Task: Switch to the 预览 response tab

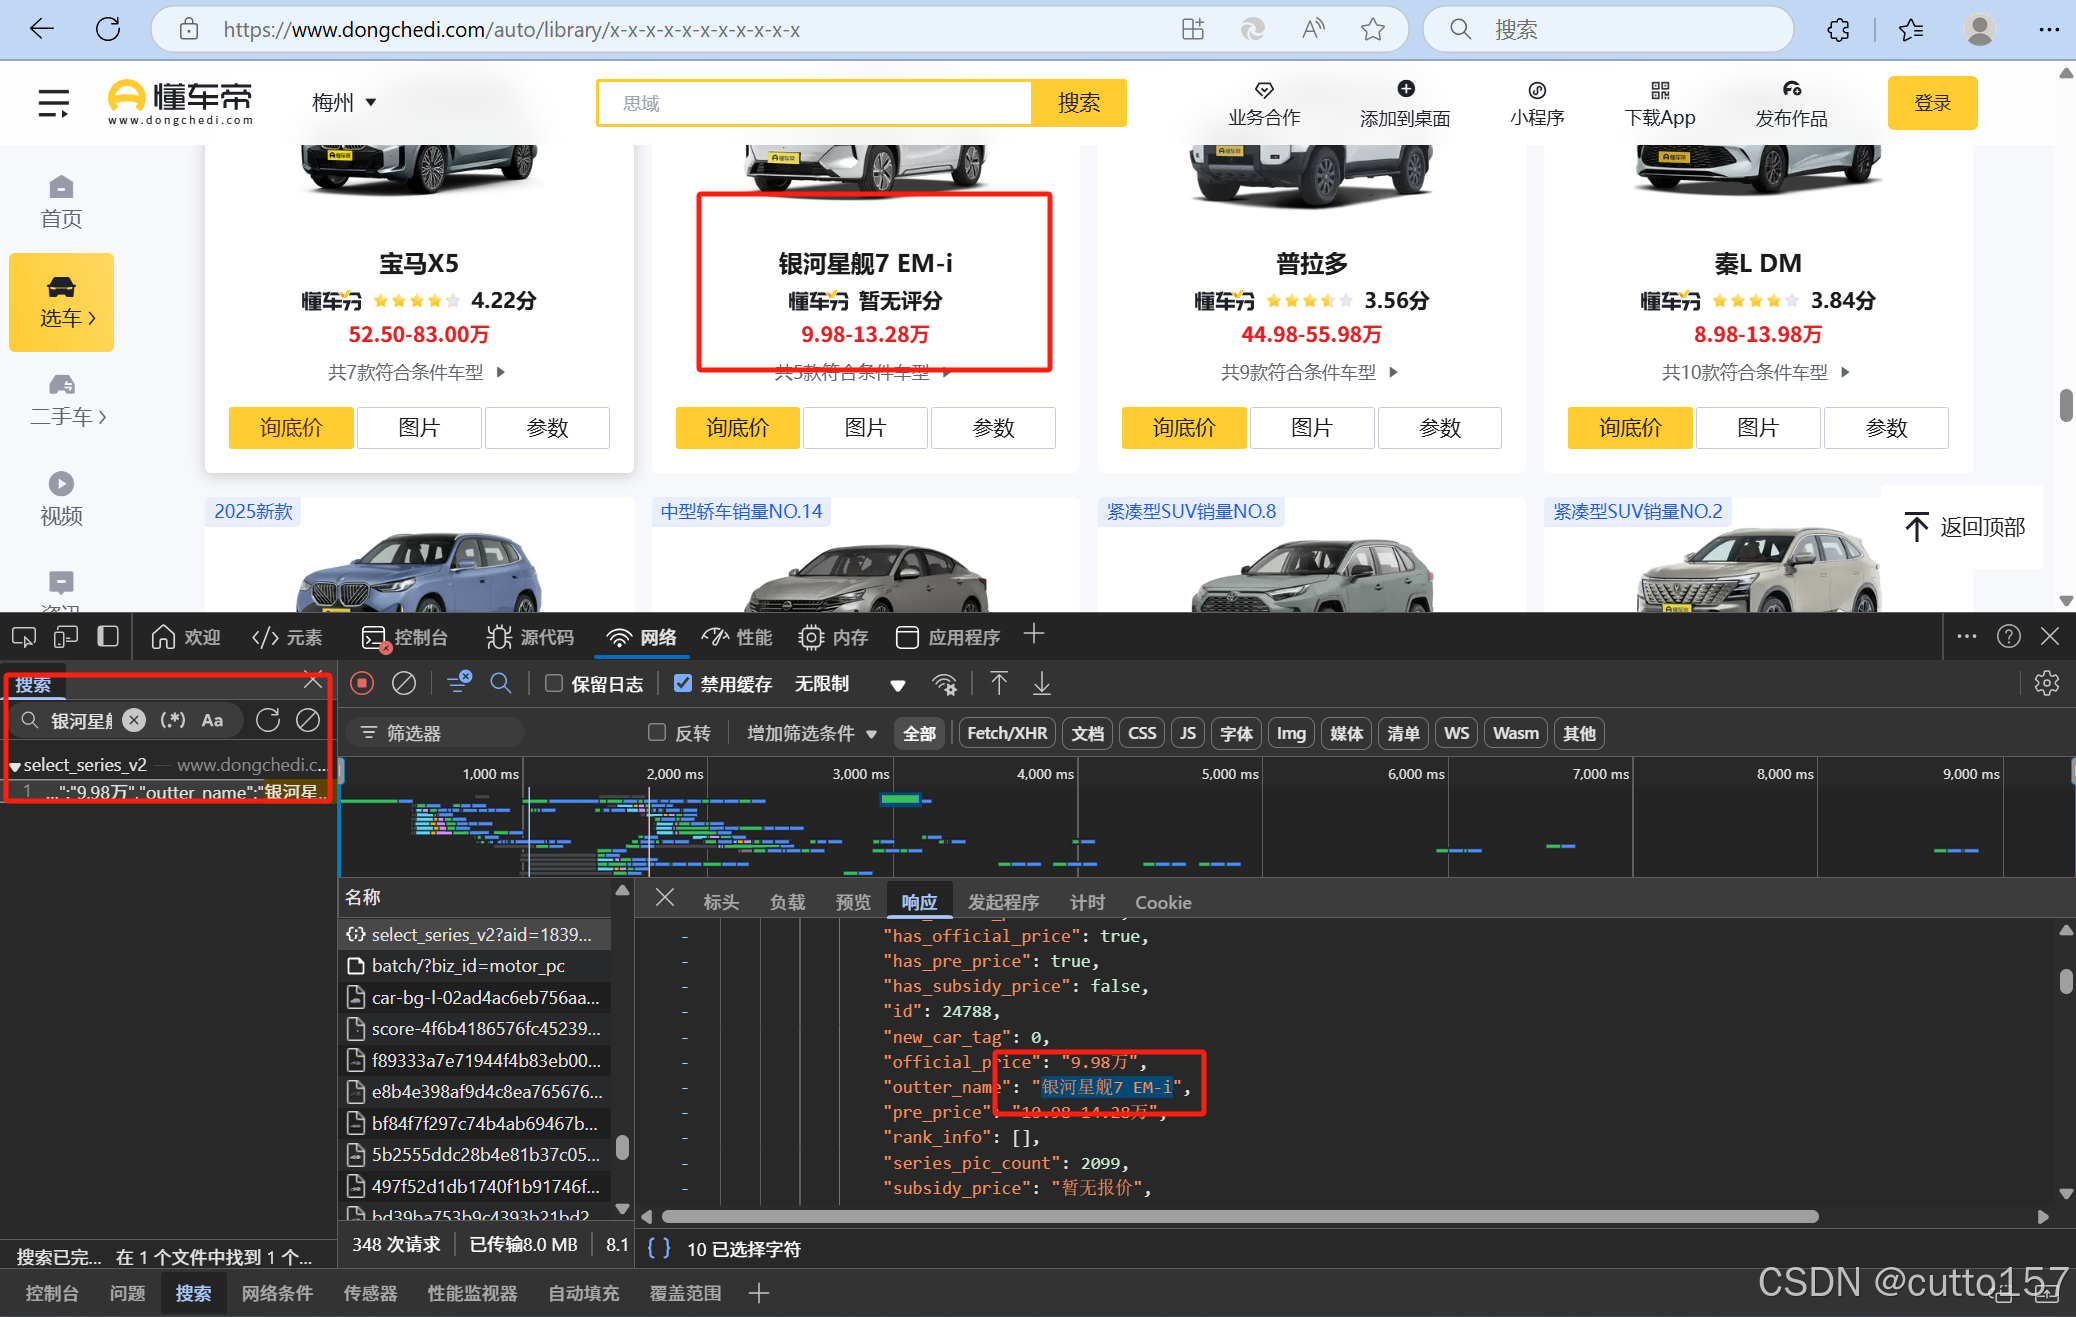Action: 853,902
